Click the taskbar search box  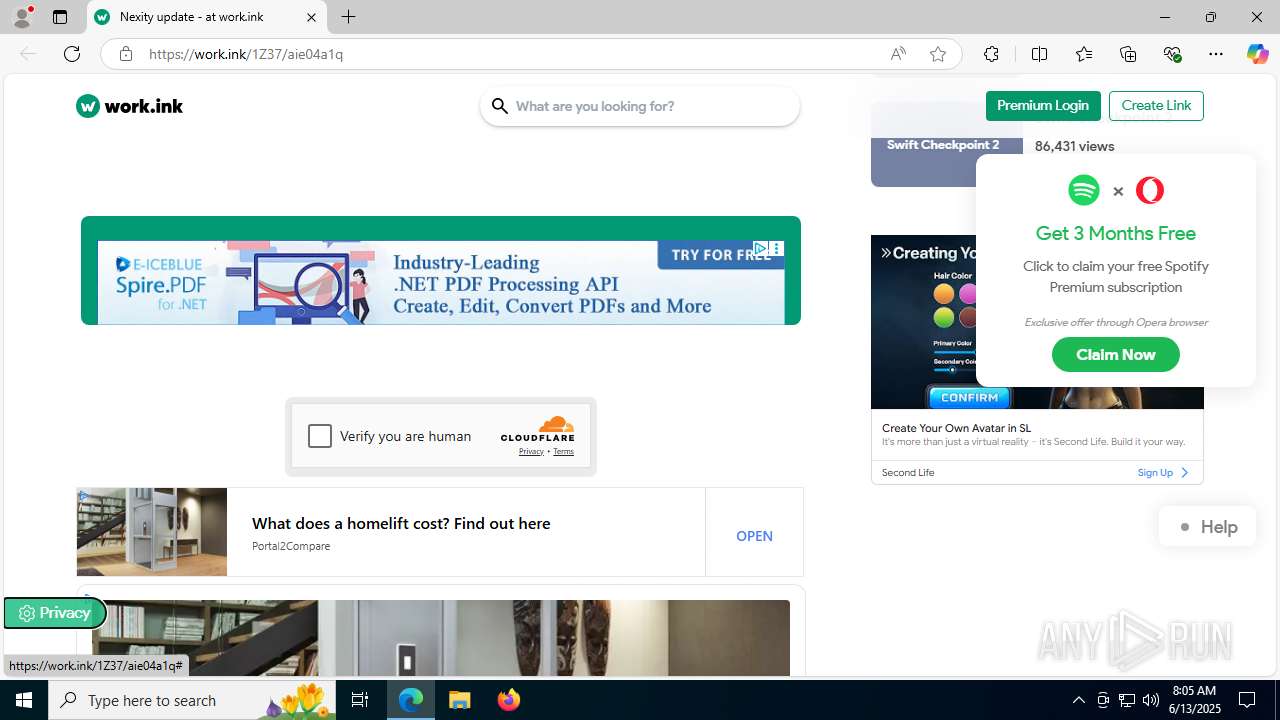(194, 700)
